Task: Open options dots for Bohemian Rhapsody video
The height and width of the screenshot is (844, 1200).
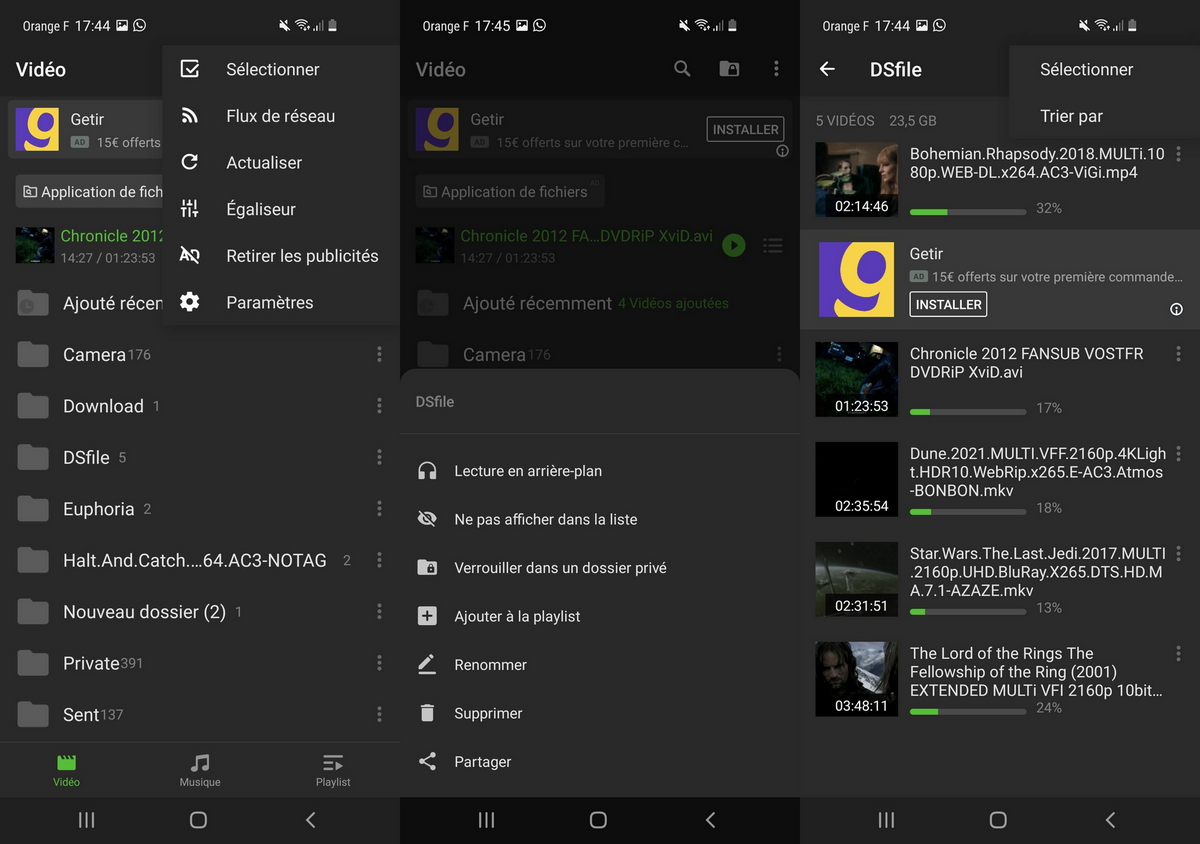Action: [1179, 154]
